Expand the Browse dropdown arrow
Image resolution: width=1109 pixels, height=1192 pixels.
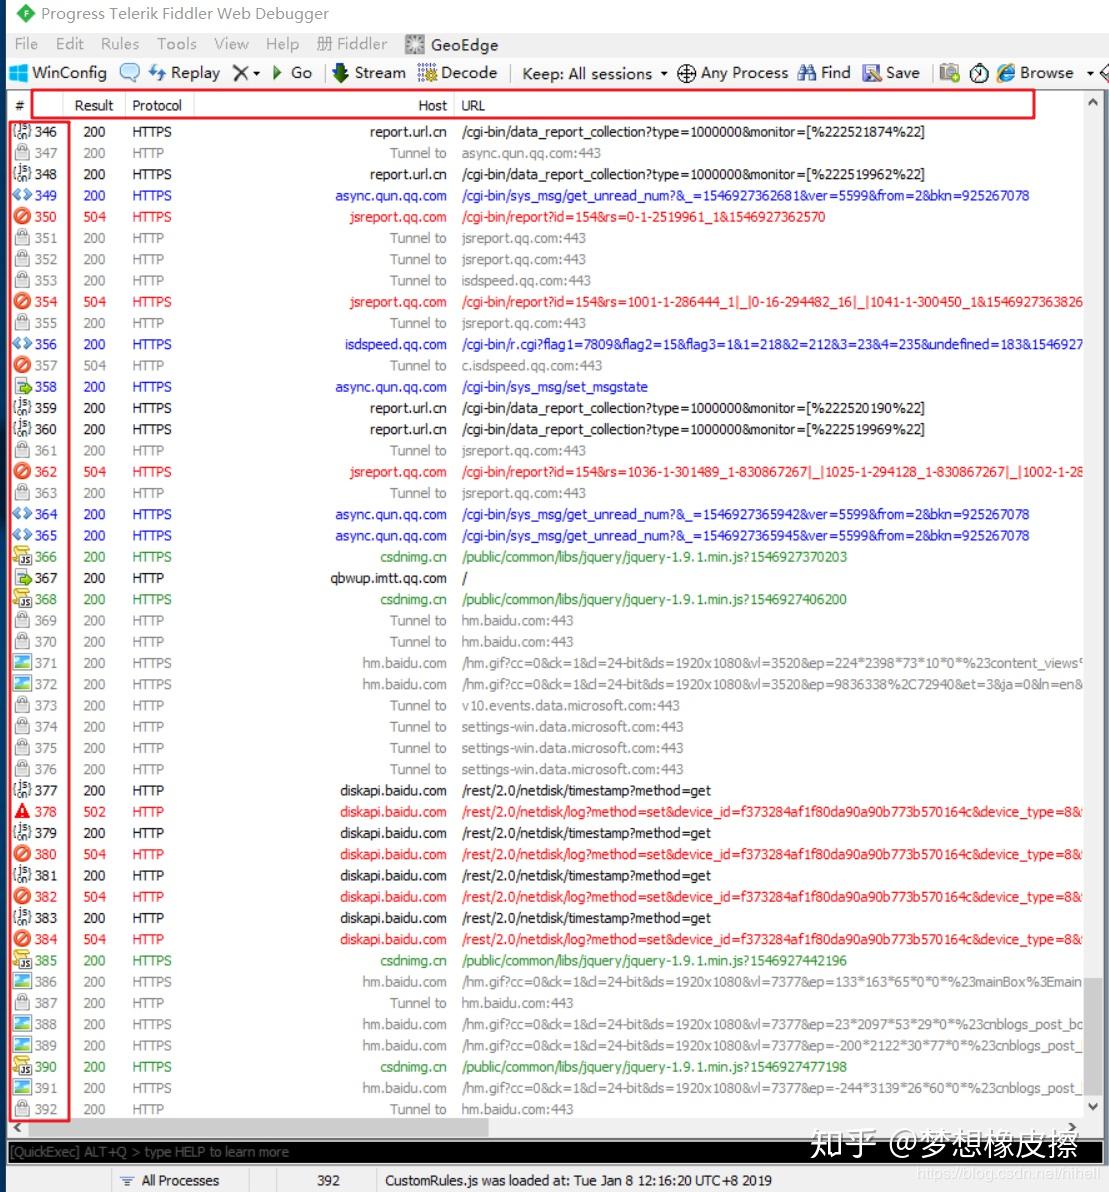coord(1090,74)
